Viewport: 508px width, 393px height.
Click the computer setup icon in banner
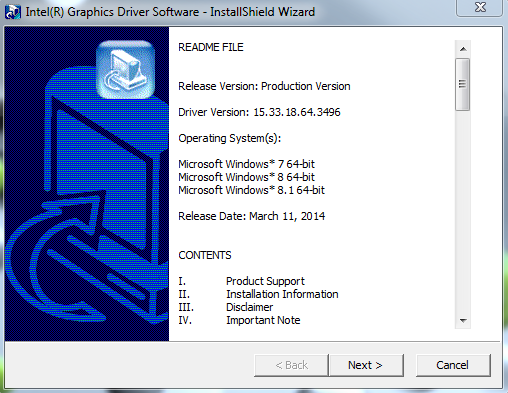coord(125,70)
